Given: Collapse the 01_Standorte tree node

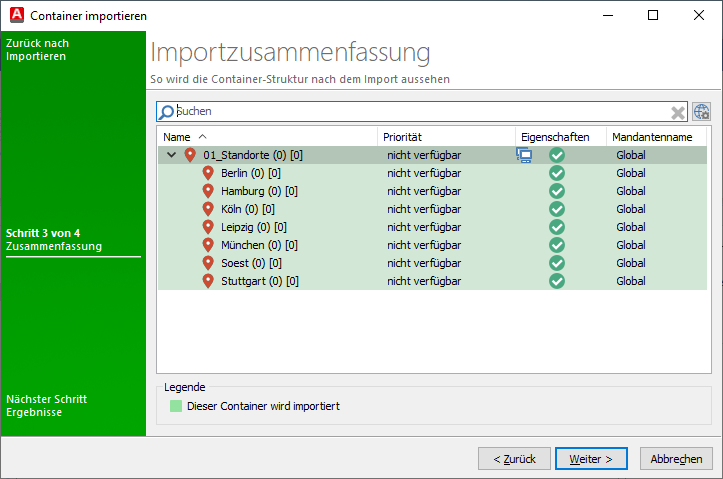Looking at the screenshot, I should click(172, 155).
